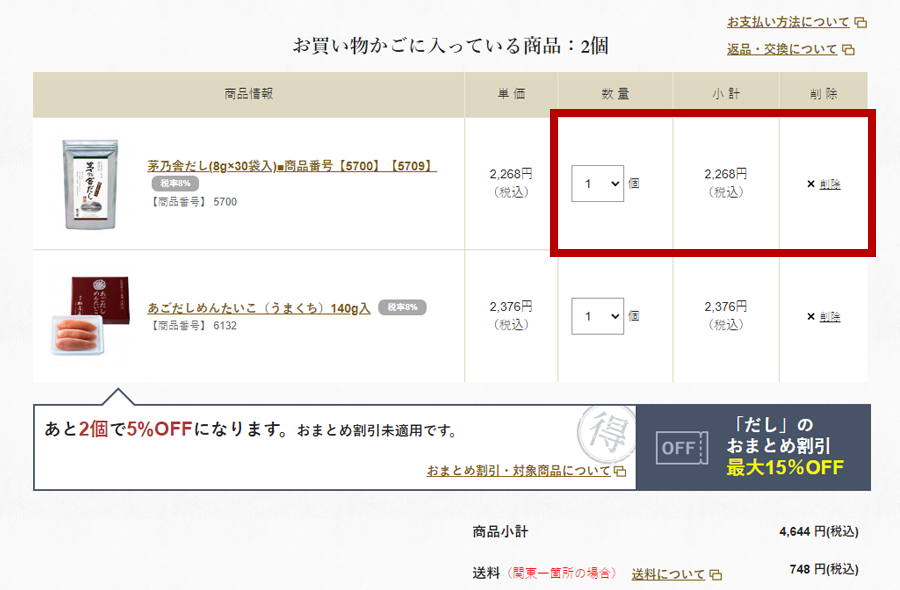Viewport: 900px width, 590px height.
Task: Click 税率8% badge under 茅乃舎だし
Action: click(x=175, y=184)
